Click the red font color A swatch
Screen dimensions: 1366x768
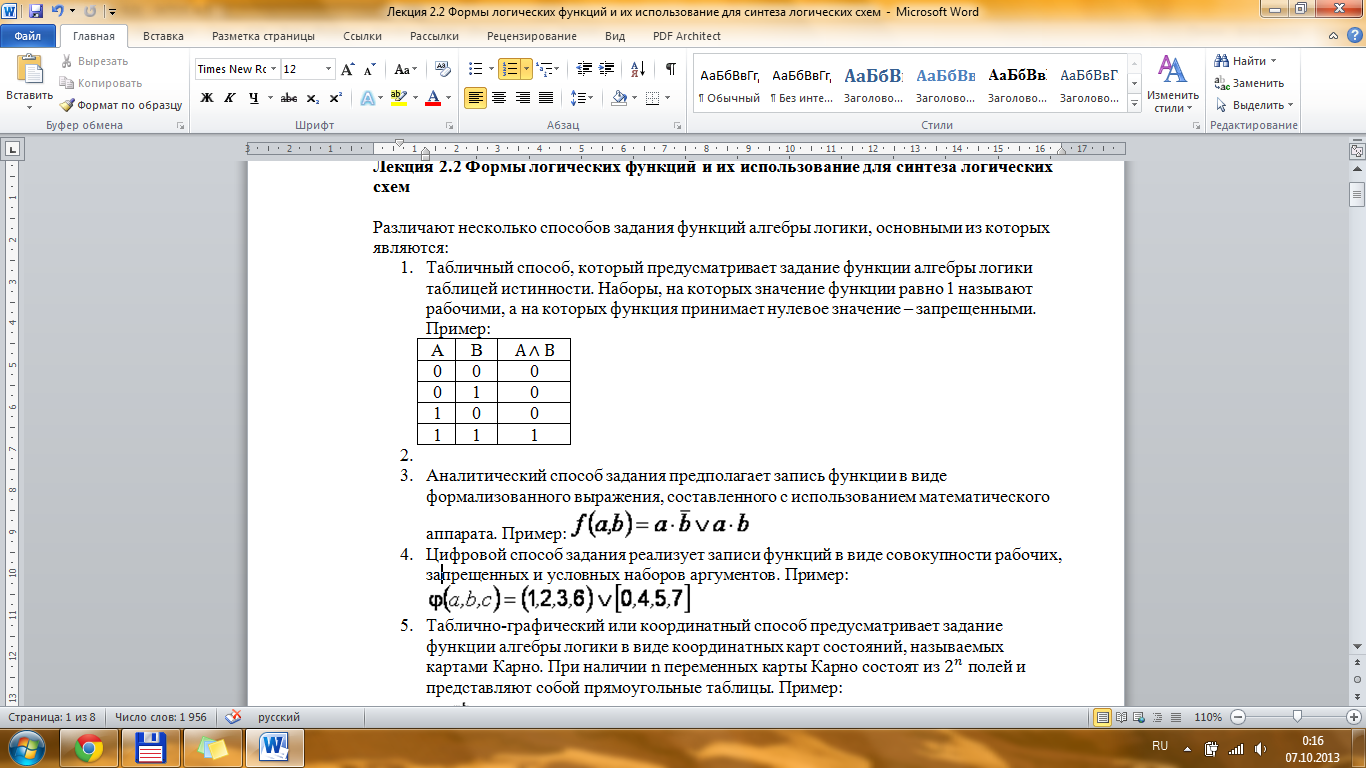[433, 97]
